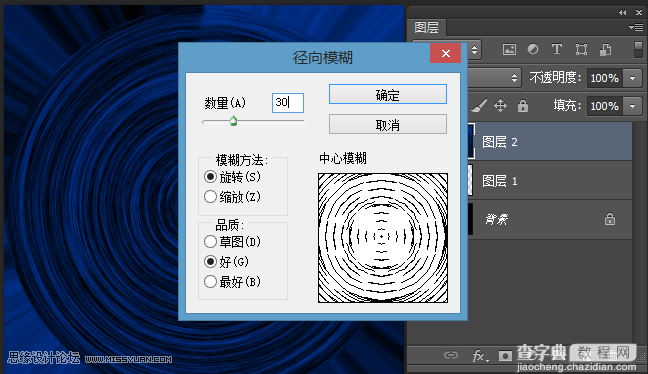The width and height of the screenshot is (648, 374).
Task: Close the 径向模糊 dialog
Action: pyautogui.click(x=446, y=53)
